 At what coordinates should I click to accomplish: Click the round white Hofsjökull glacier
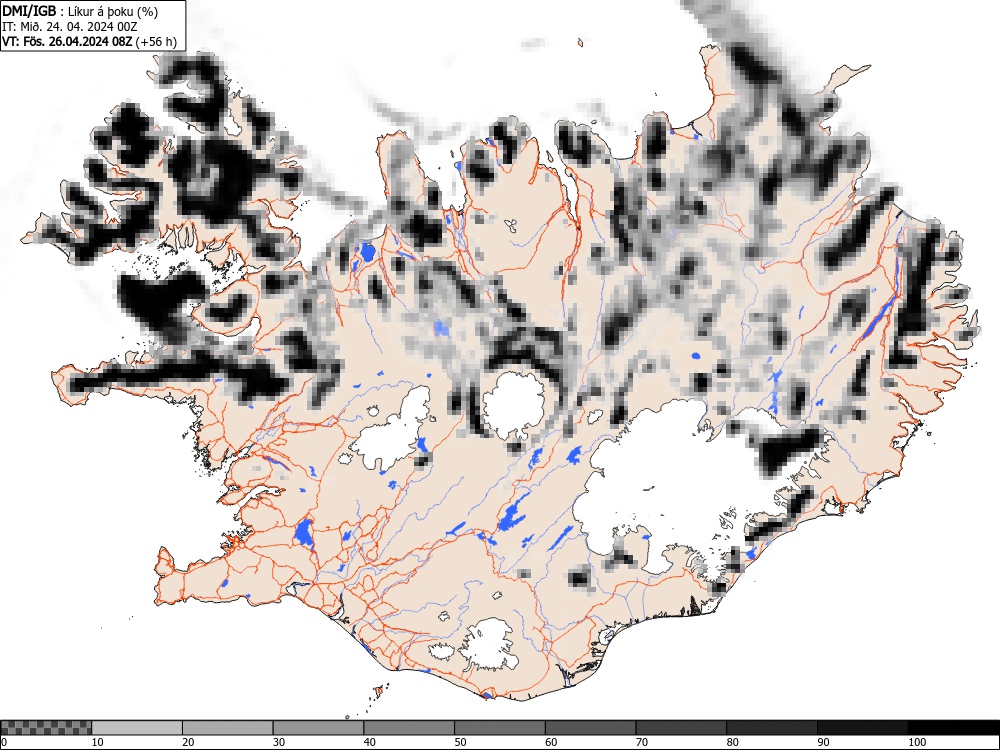514,405
